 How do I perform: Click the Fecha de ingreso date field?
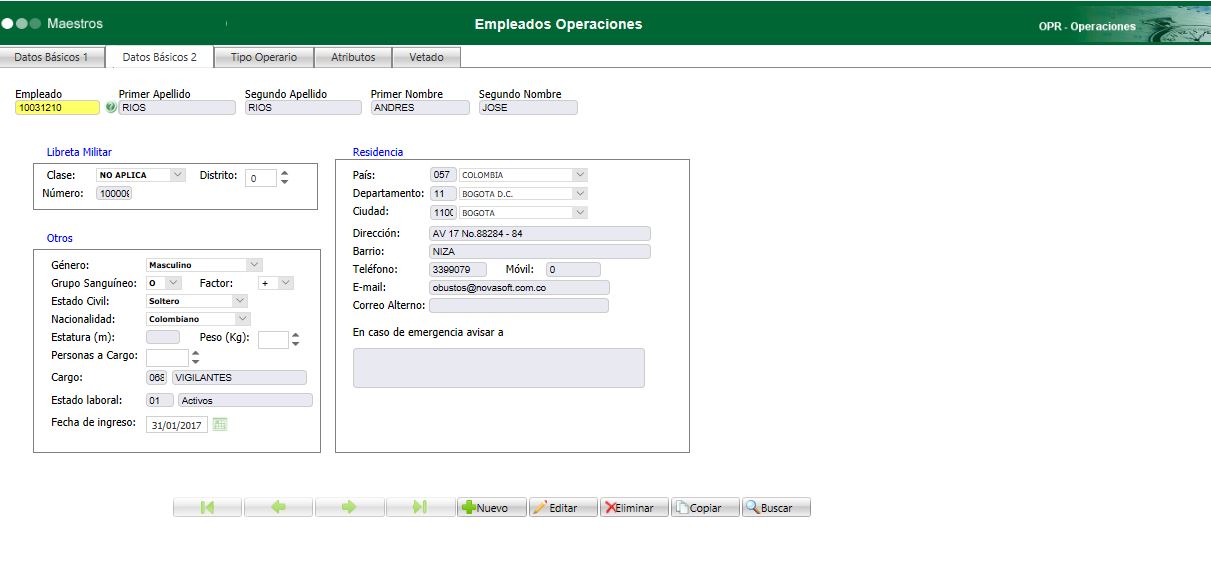(177, 425)
